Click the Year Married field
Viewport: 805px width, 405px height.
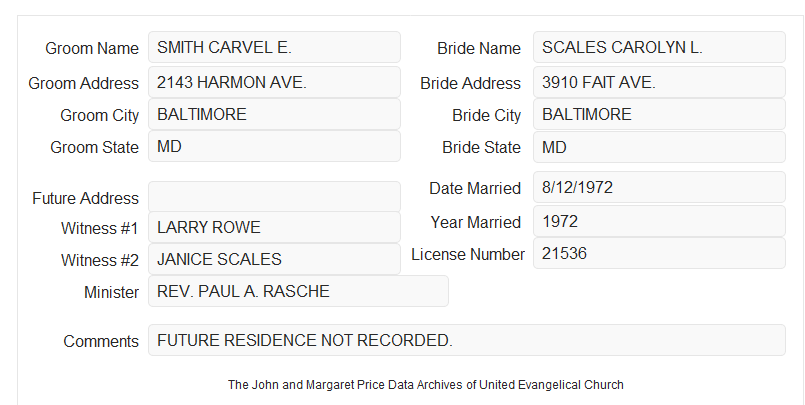click(659, 221)
